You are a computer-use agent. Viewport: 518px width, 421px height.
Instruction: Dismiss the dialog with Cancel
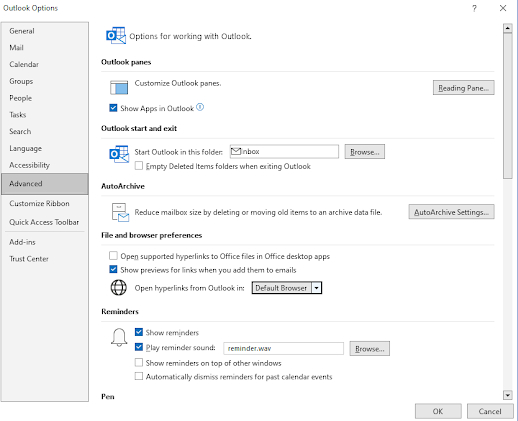490,411
